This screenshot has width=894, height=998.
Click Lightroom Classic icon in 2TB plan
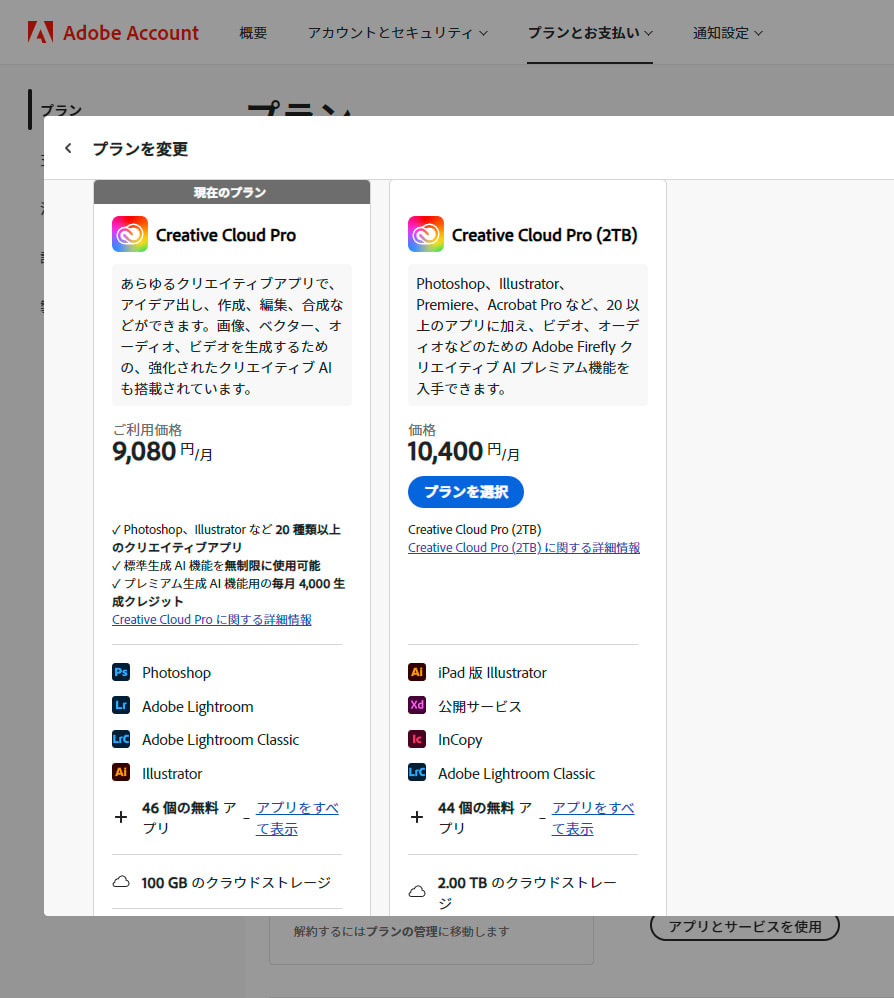[x=417, y=773]
